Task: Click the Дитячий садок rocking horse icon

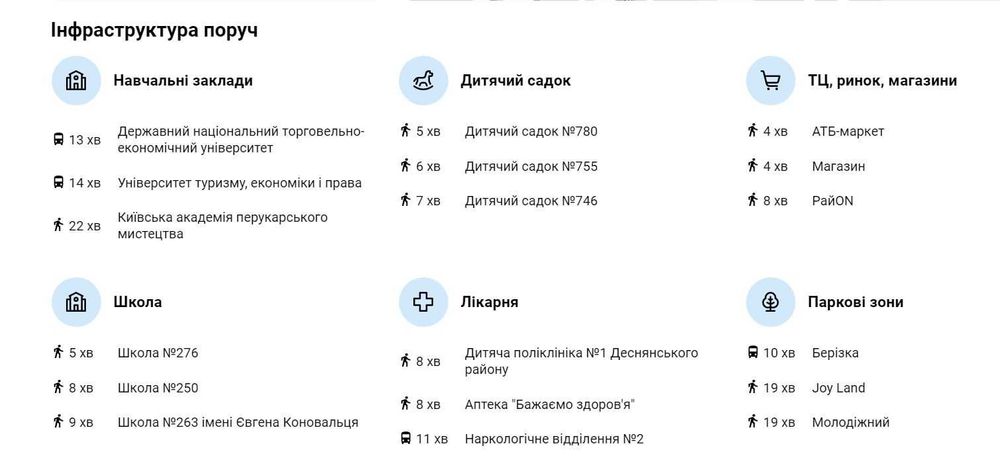Action: point(423,81)
